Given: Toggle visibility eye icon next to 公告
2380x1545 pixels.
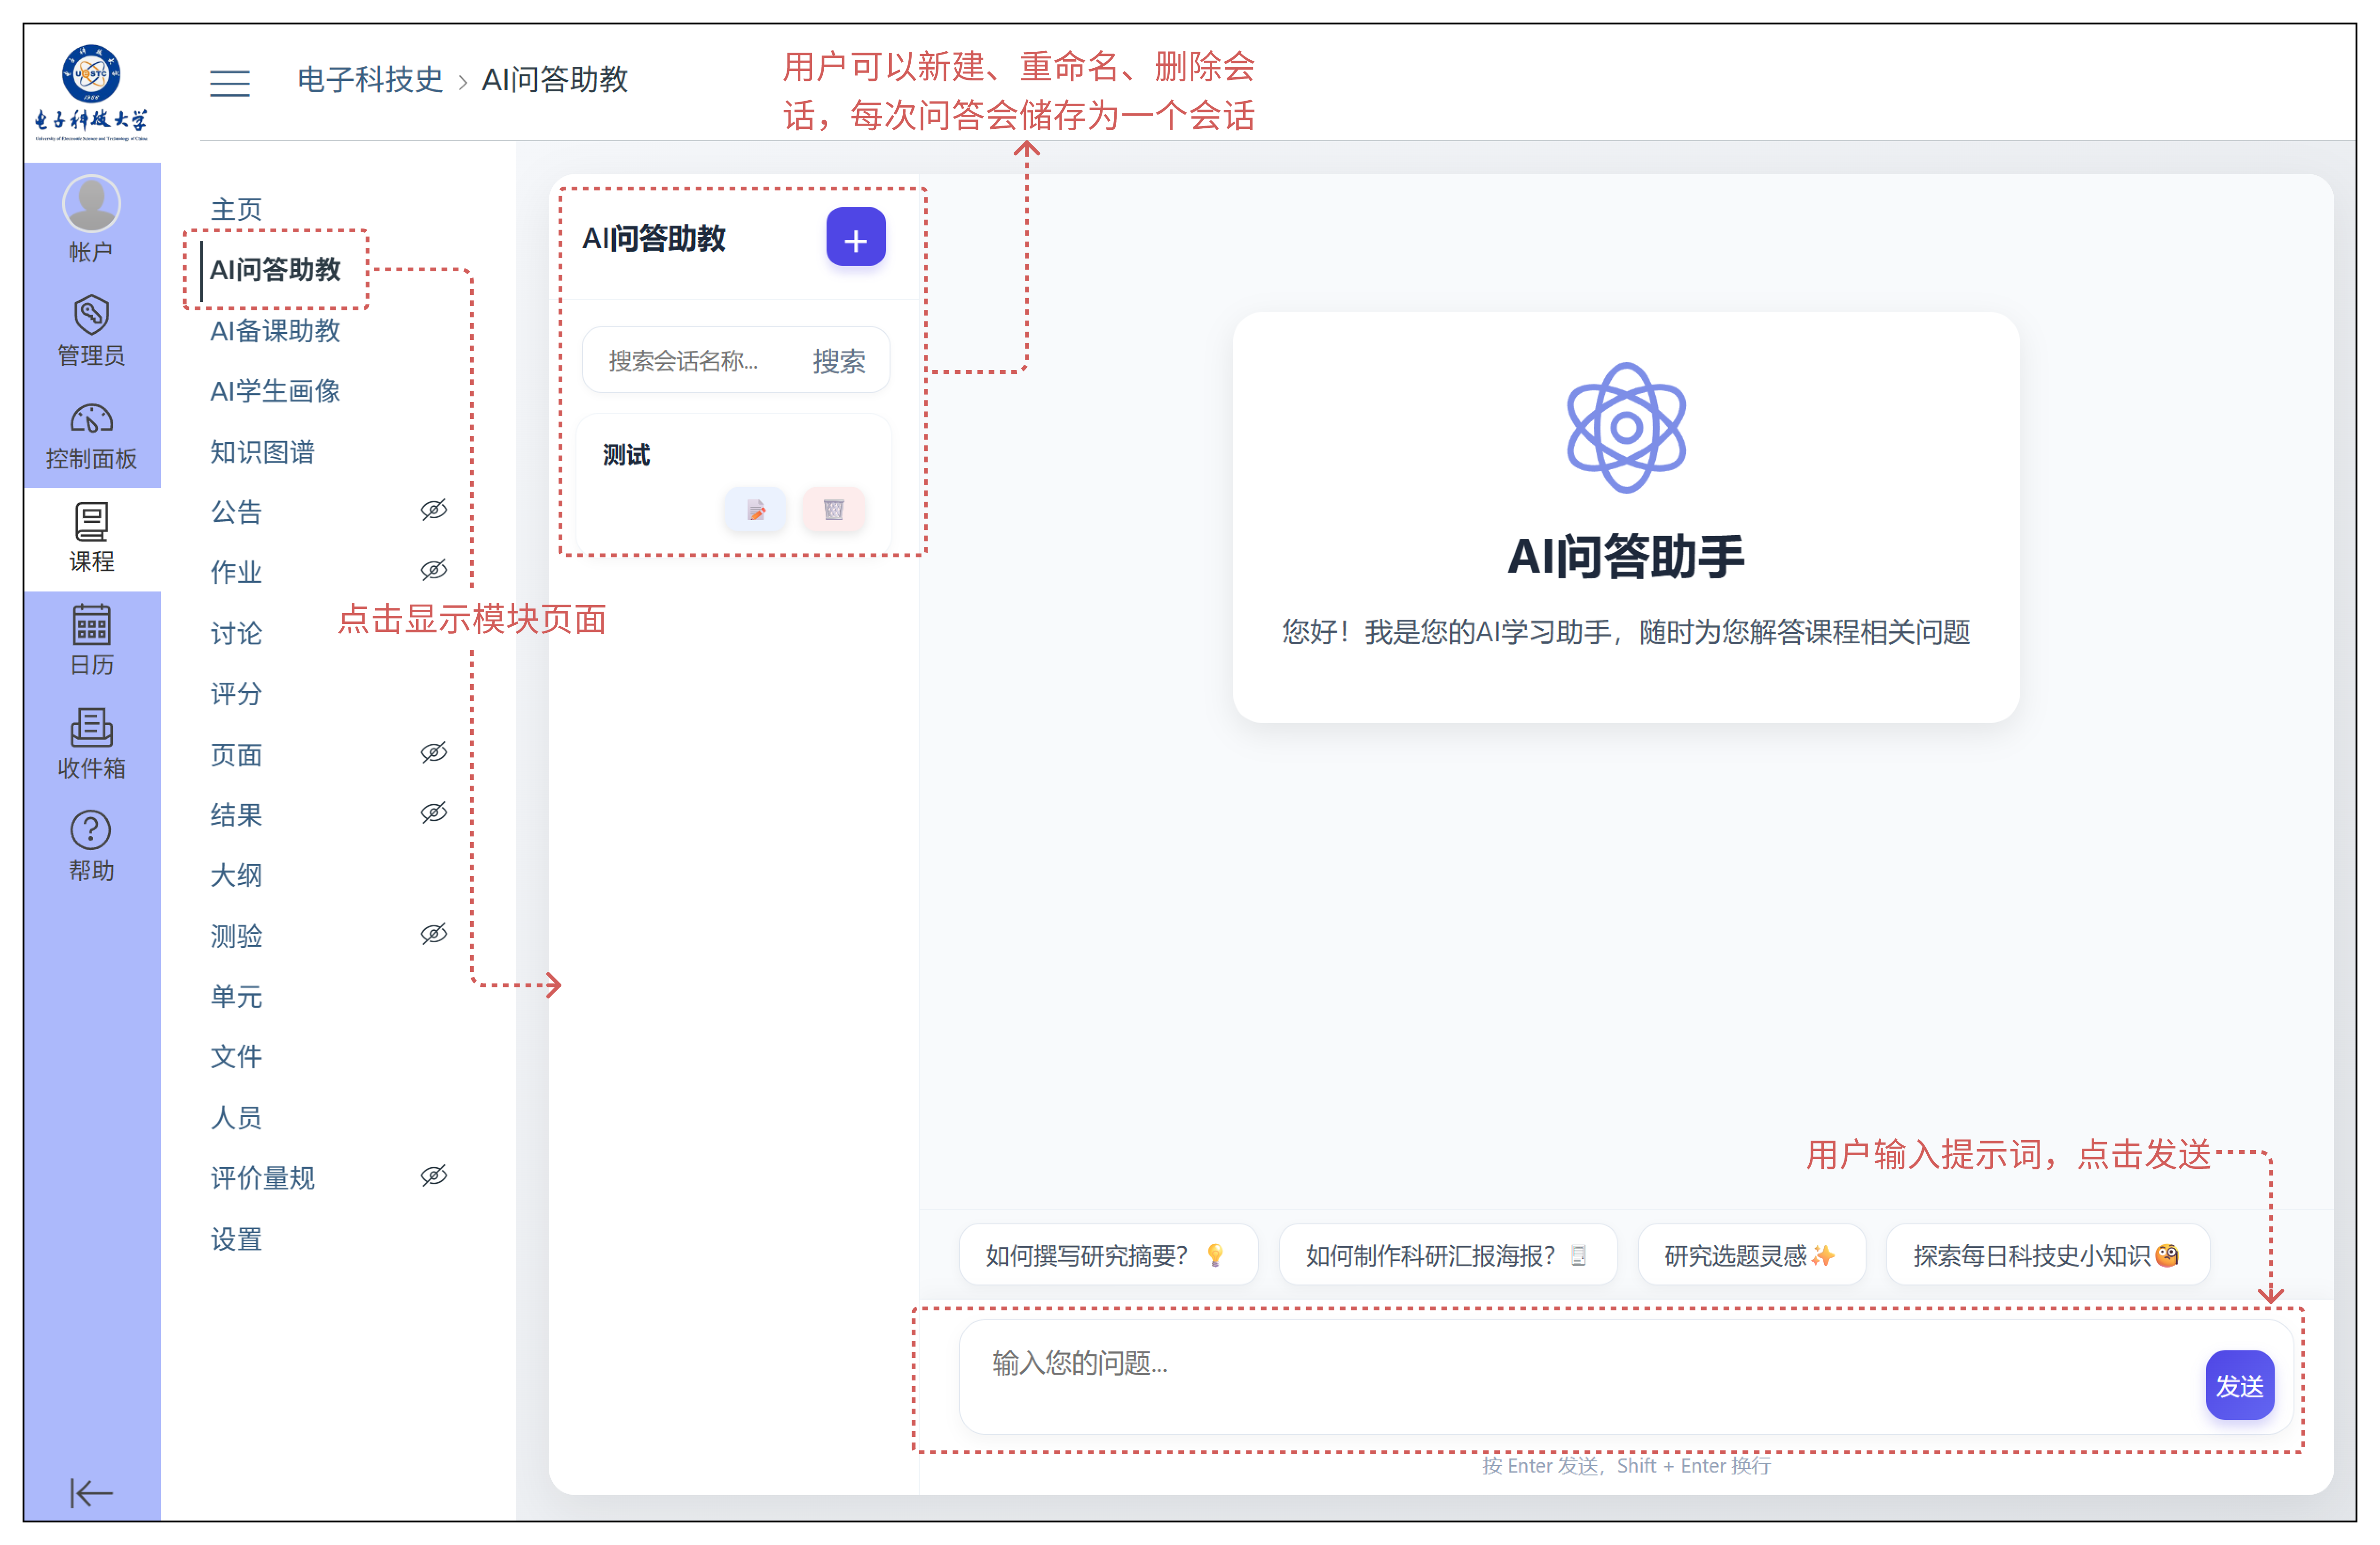Looking at the screenshot, I should pyautogui.click(x=433, y=510).
